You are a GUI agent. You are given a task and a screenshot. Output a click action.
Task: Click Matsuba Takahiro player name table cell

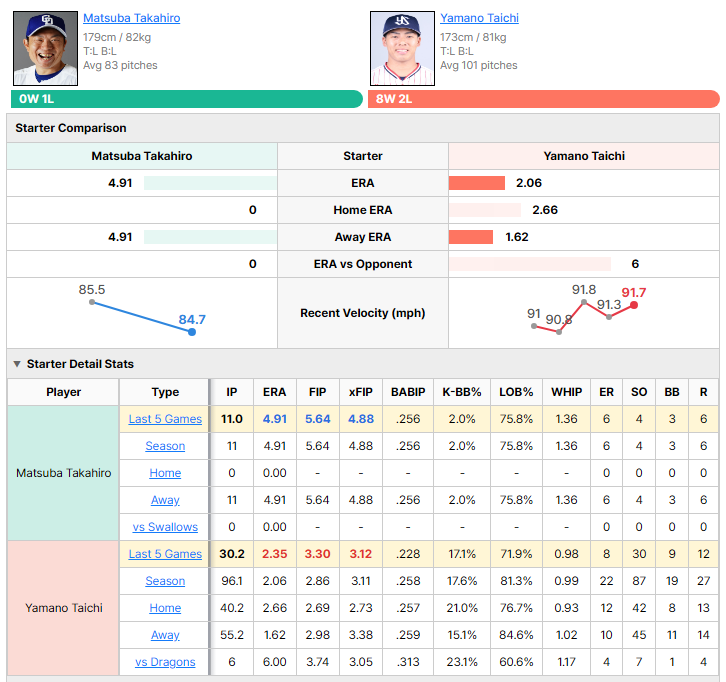pyautogui.click(x=63, y=473)
